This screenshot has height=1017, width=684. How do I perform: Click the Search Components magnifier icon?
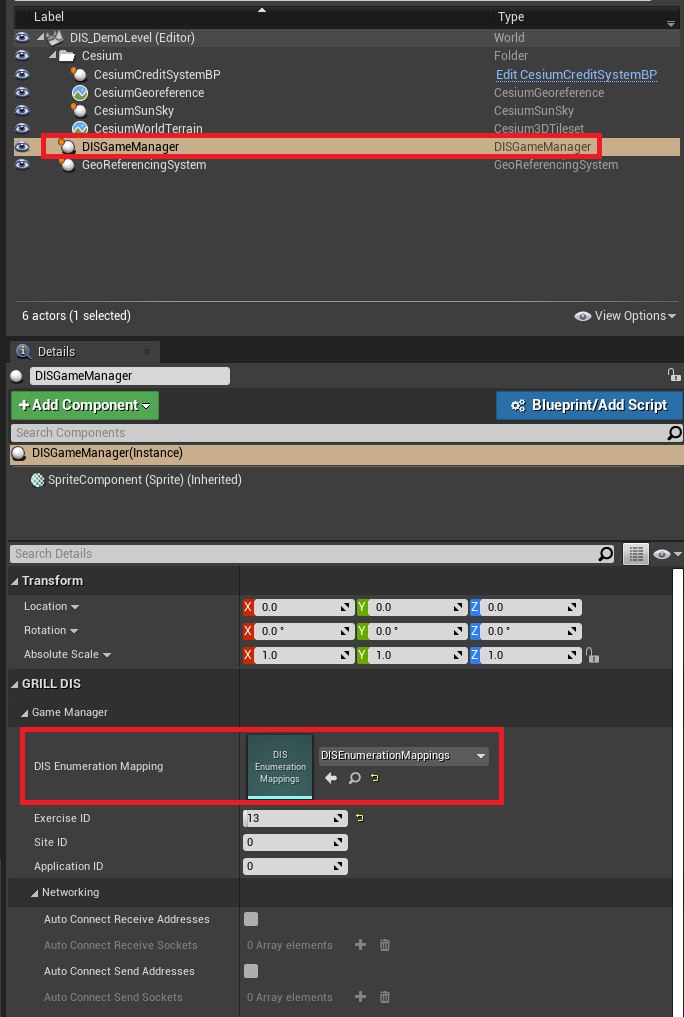pos(674,433)
